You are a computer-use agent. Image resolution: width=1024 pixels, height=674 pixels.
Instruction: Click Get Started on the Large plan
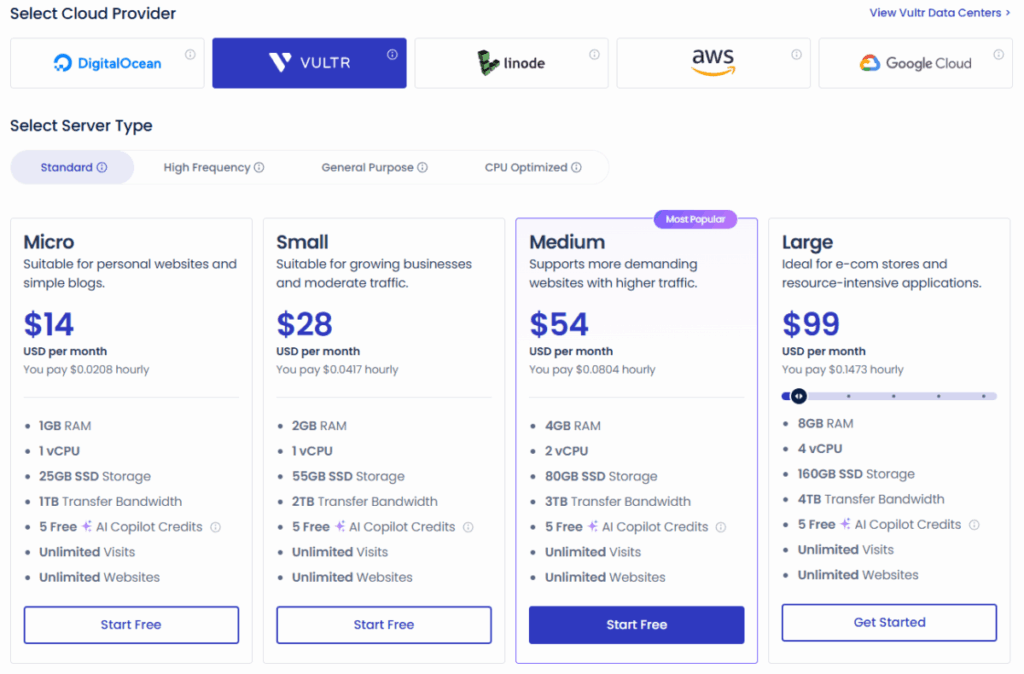tap(888, 621)
